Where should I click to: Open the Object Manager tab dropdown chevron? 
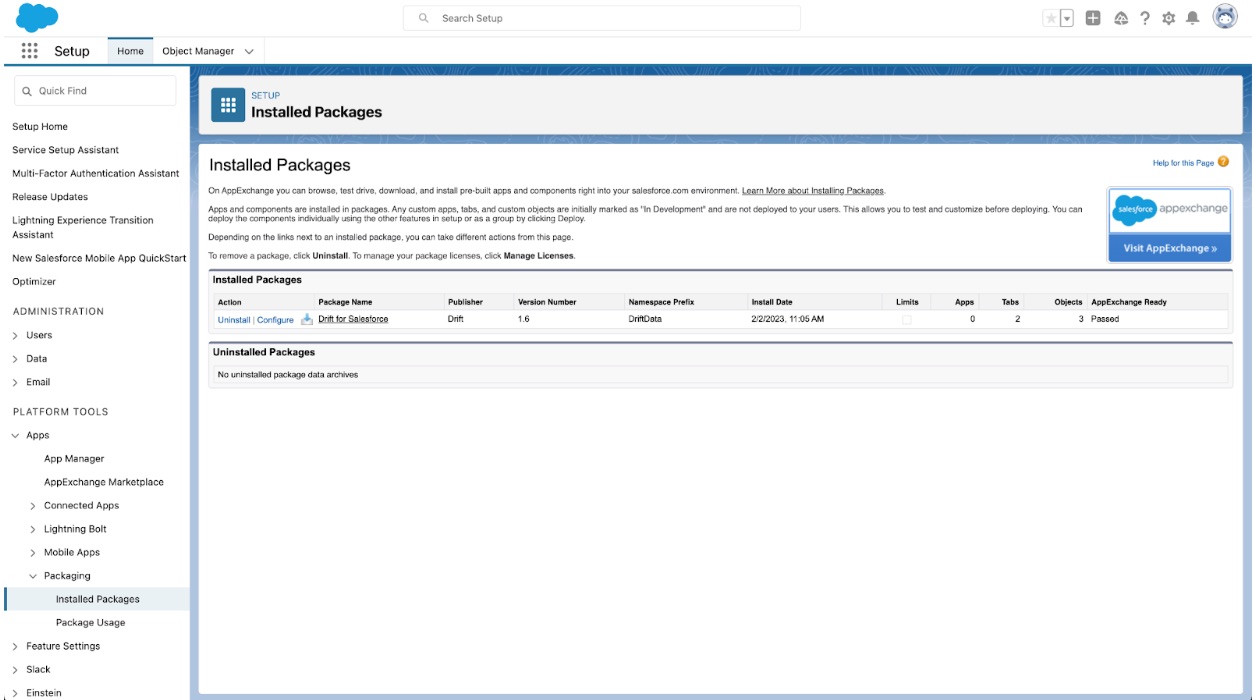pyautogui.click(x=249, y=51)
